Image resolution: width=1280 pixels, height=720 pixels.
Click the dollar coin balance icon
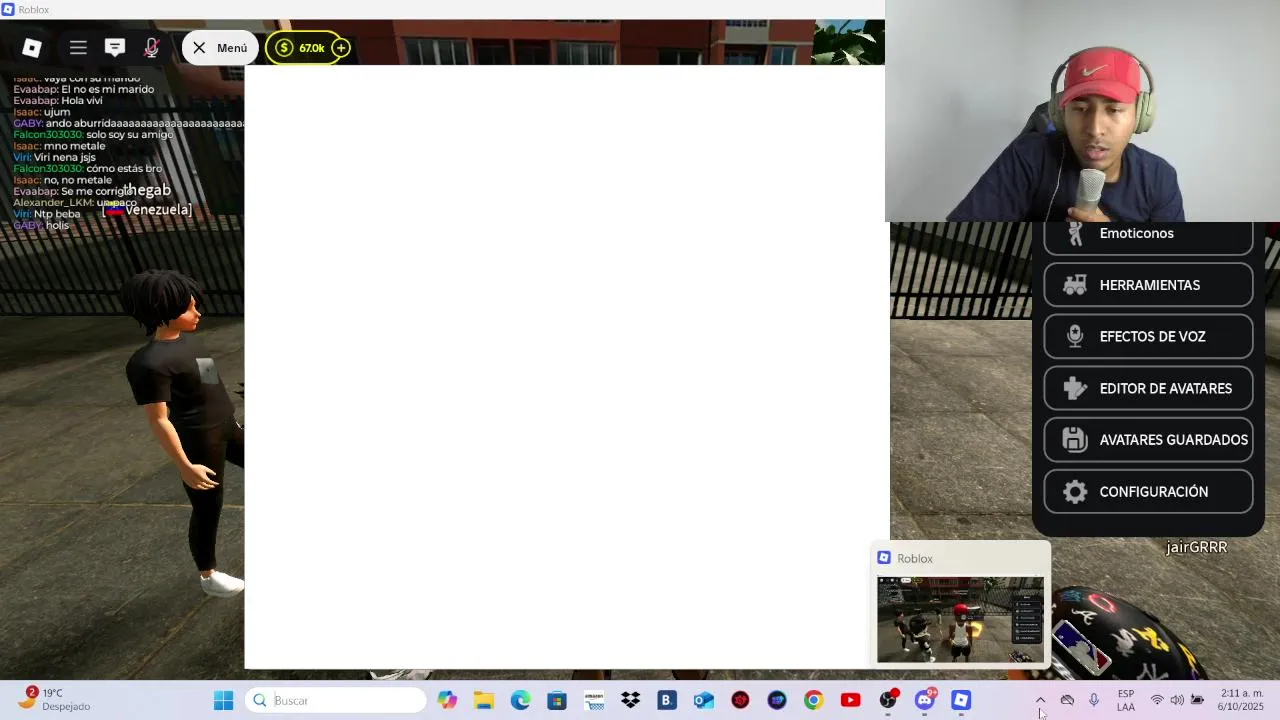click(x=285, y=48)
